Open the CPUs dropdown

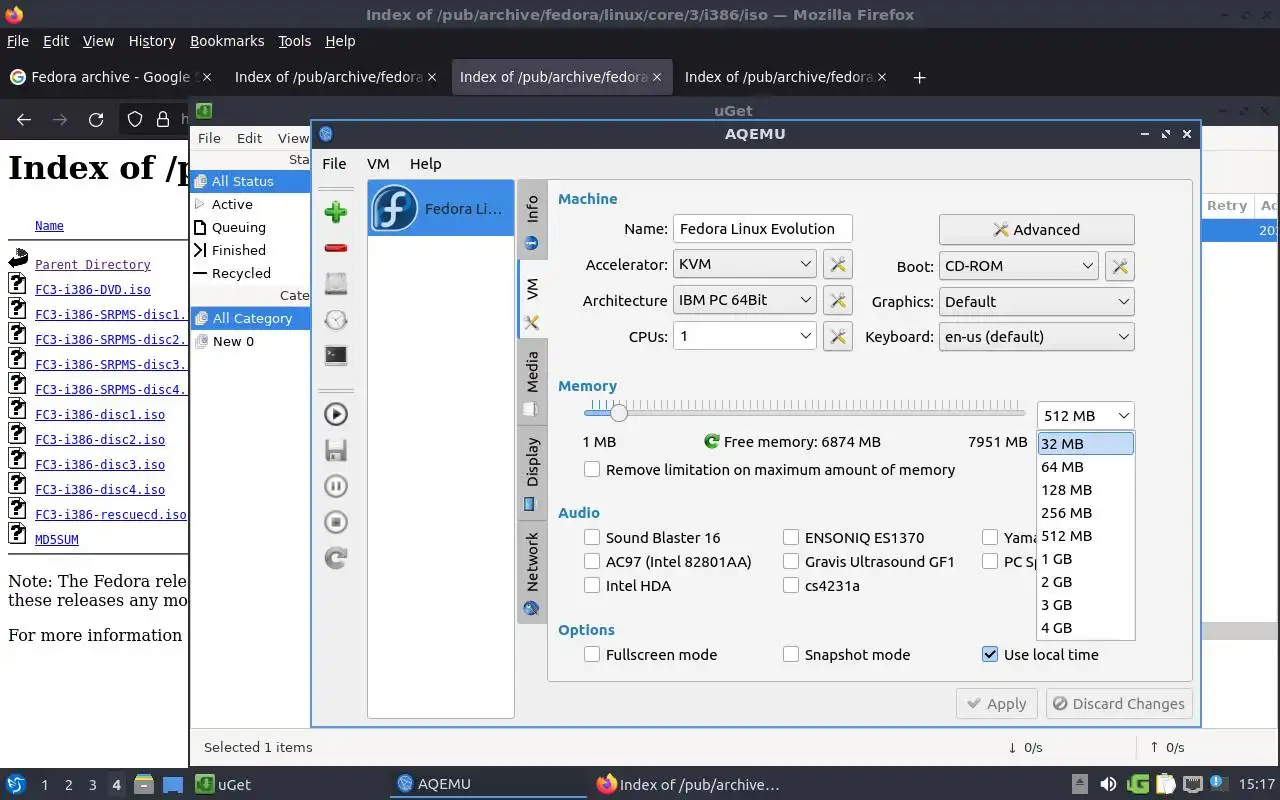tap(745, 336)
